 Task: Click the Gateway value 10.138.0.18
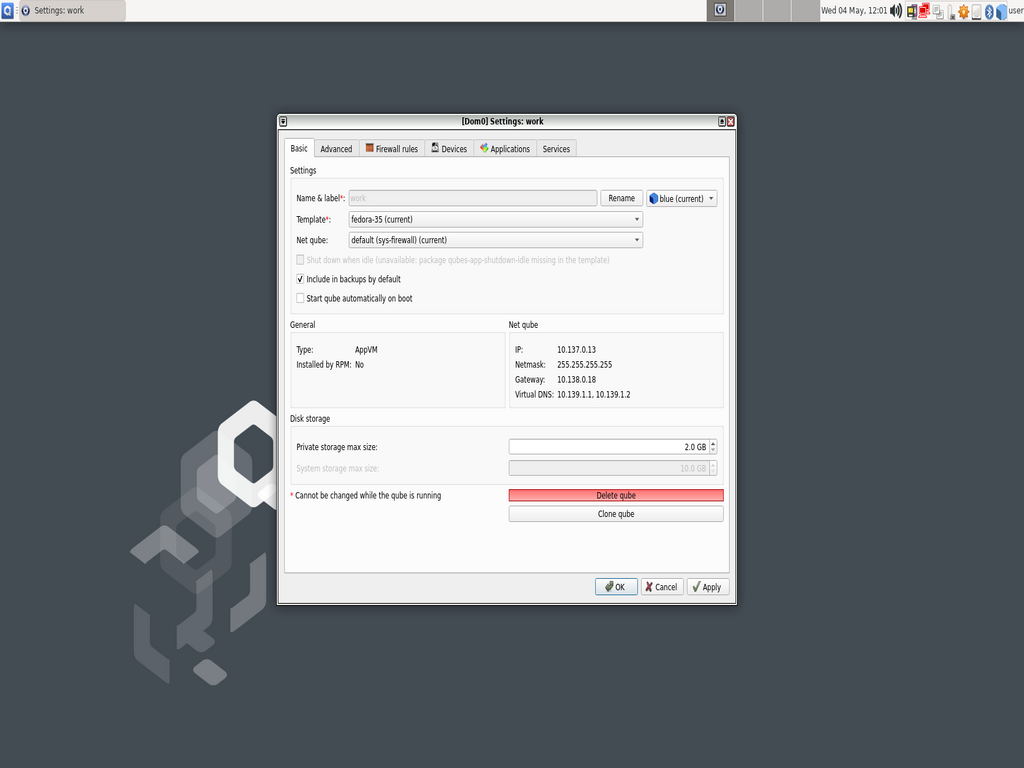click(577, 380)
